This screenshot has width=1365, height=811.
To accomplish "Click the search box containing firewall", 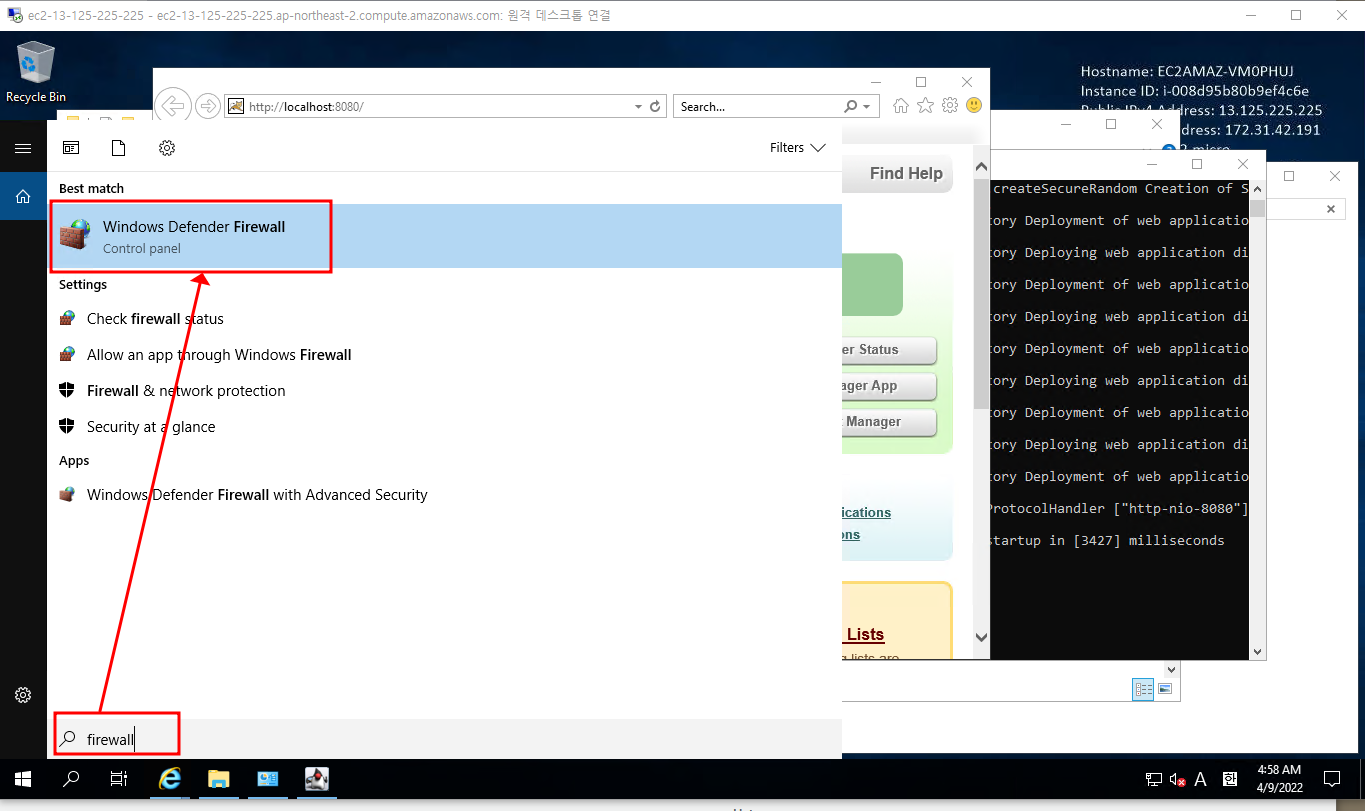I will (x=445, y=739).
